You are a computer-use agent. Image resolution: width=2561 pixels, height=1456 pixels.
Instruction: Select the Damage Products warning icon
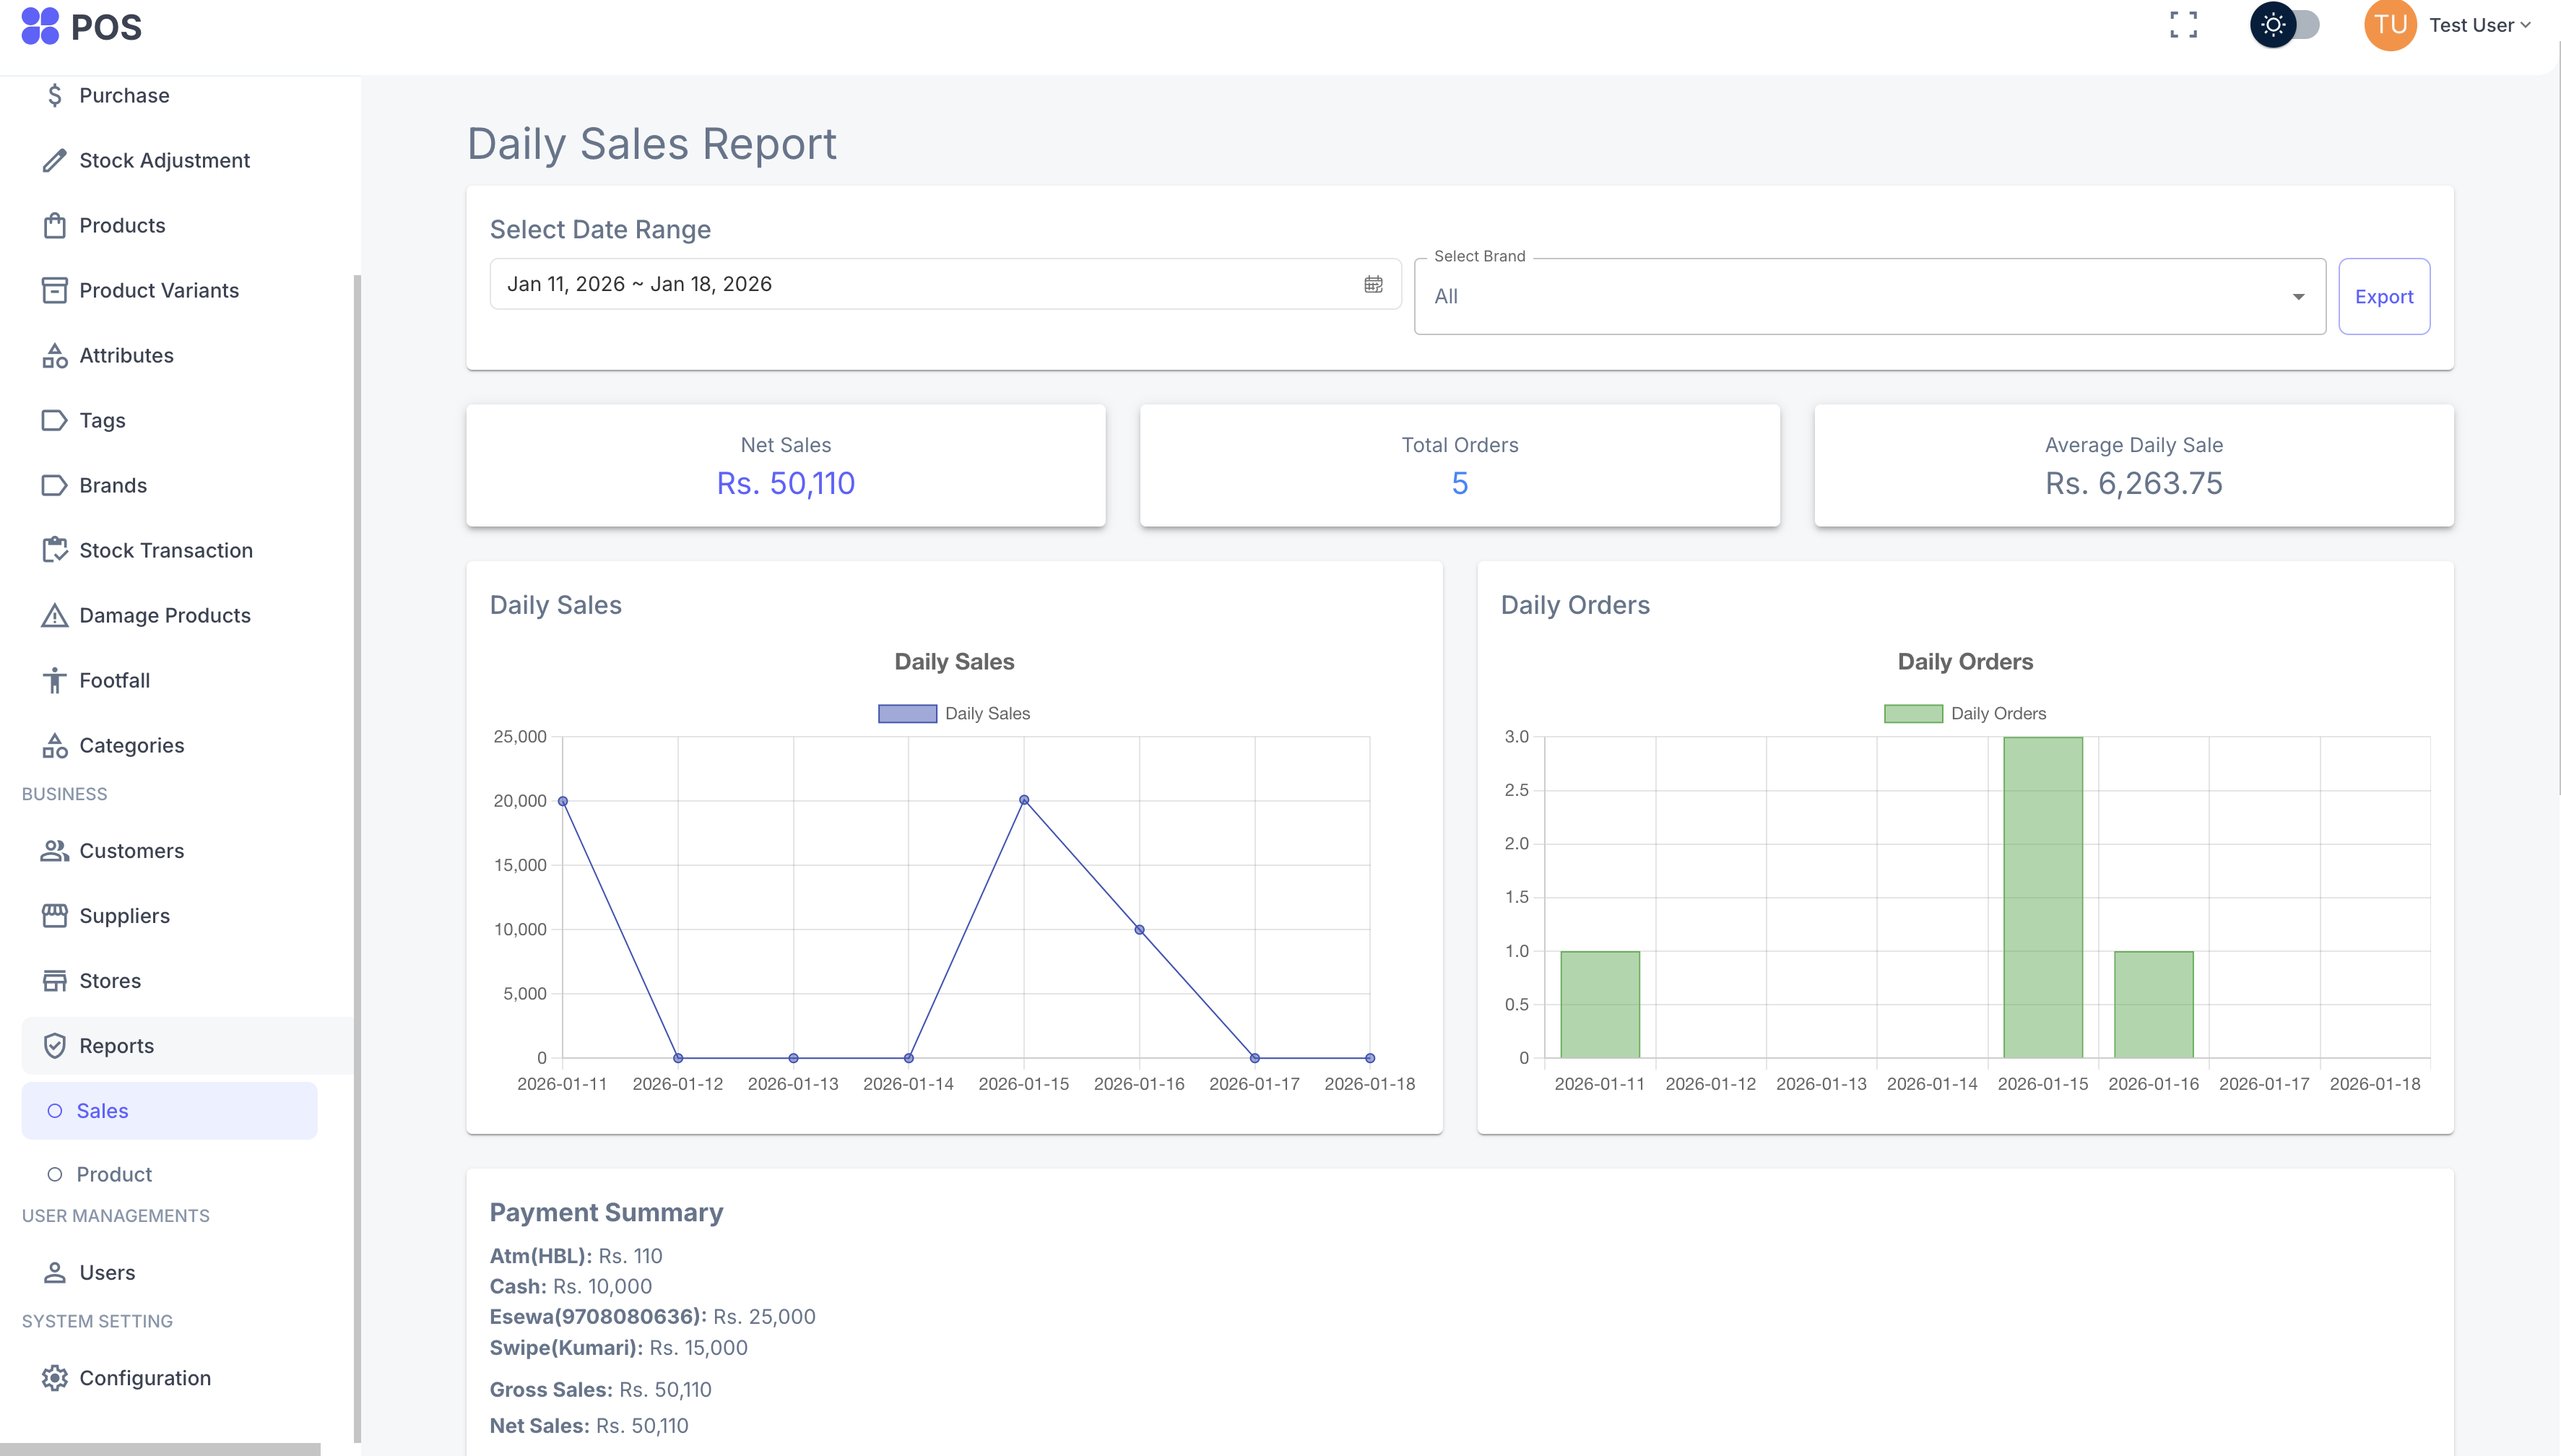[54, 615]
